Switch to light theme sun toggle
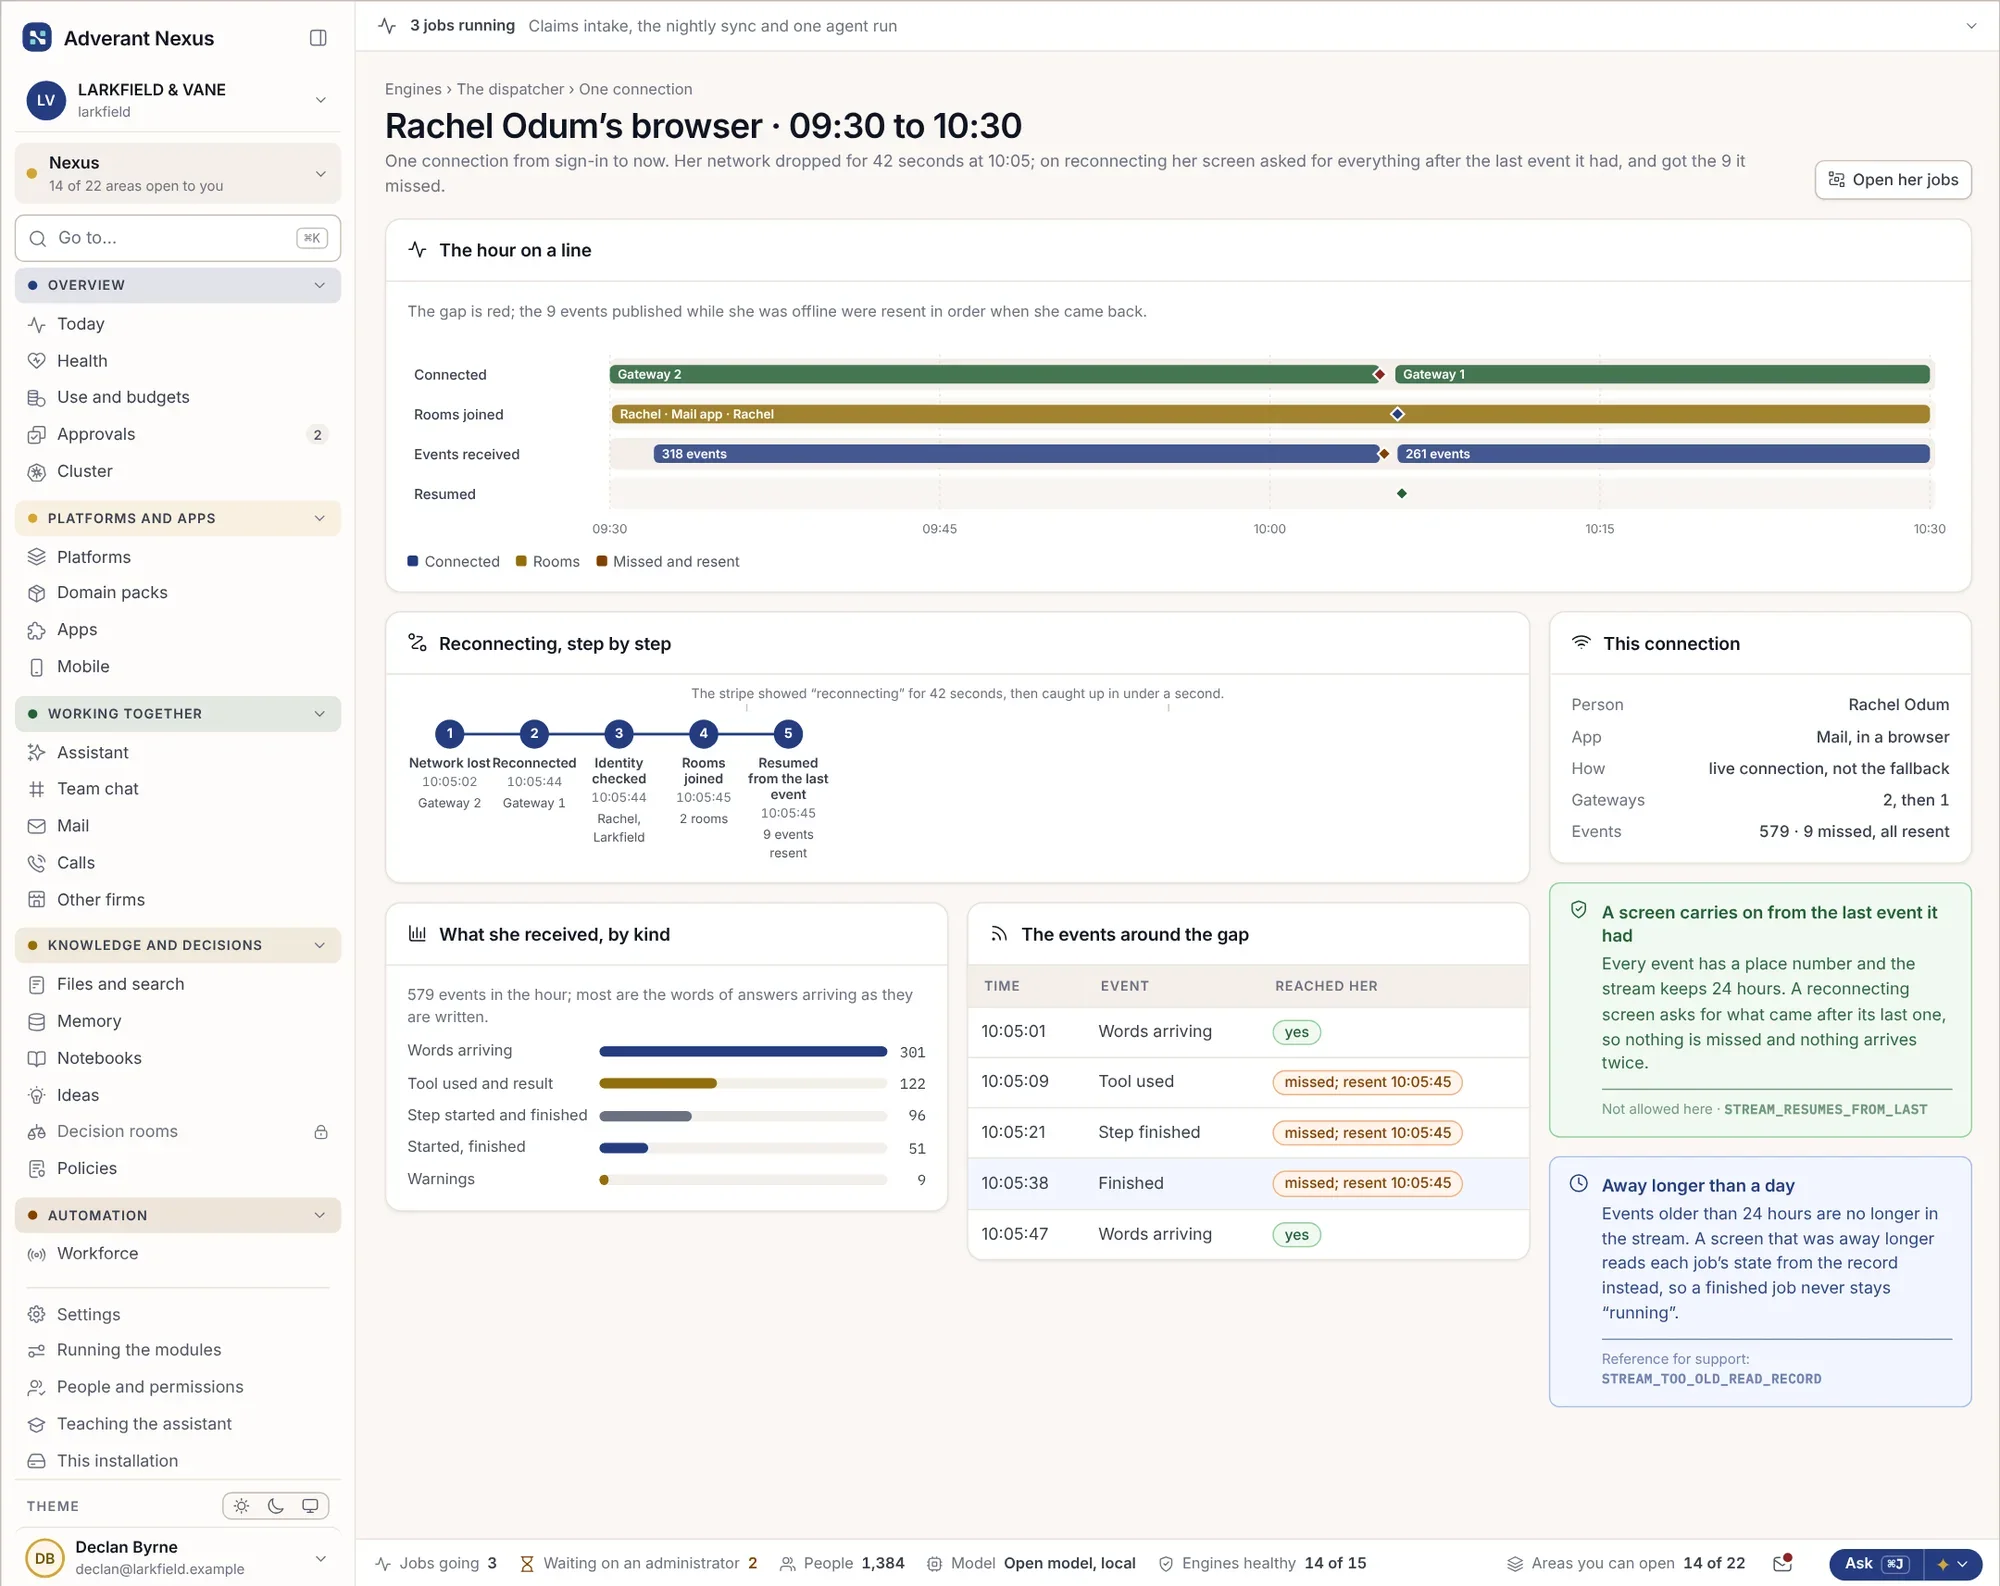The height and width of the screenshot is (1586, 2000). [x=241, y=1506]
